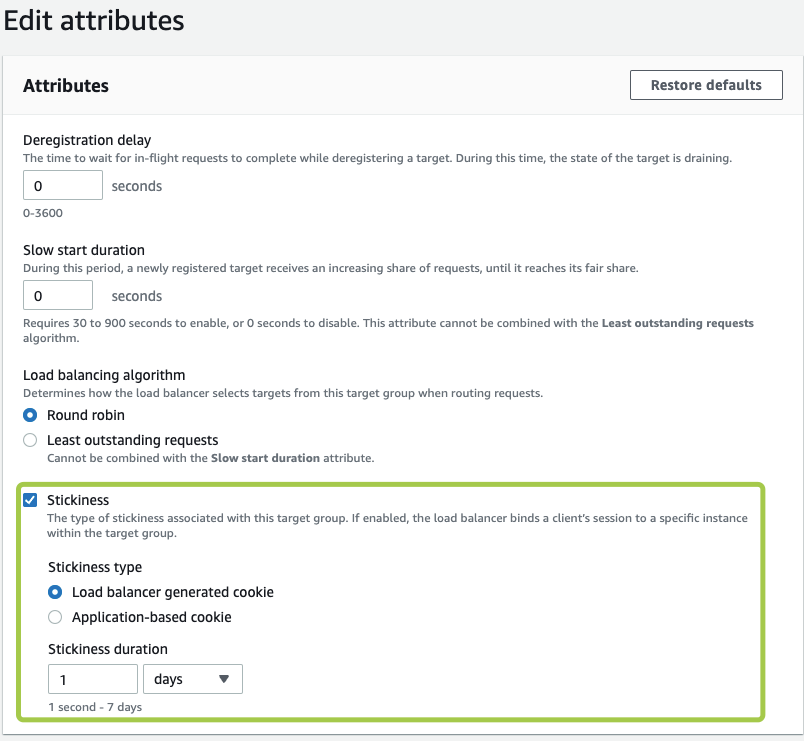Screen dimensions: 804x741
Task: Select the Round robin algorithm option
Action: coord(31,415)
